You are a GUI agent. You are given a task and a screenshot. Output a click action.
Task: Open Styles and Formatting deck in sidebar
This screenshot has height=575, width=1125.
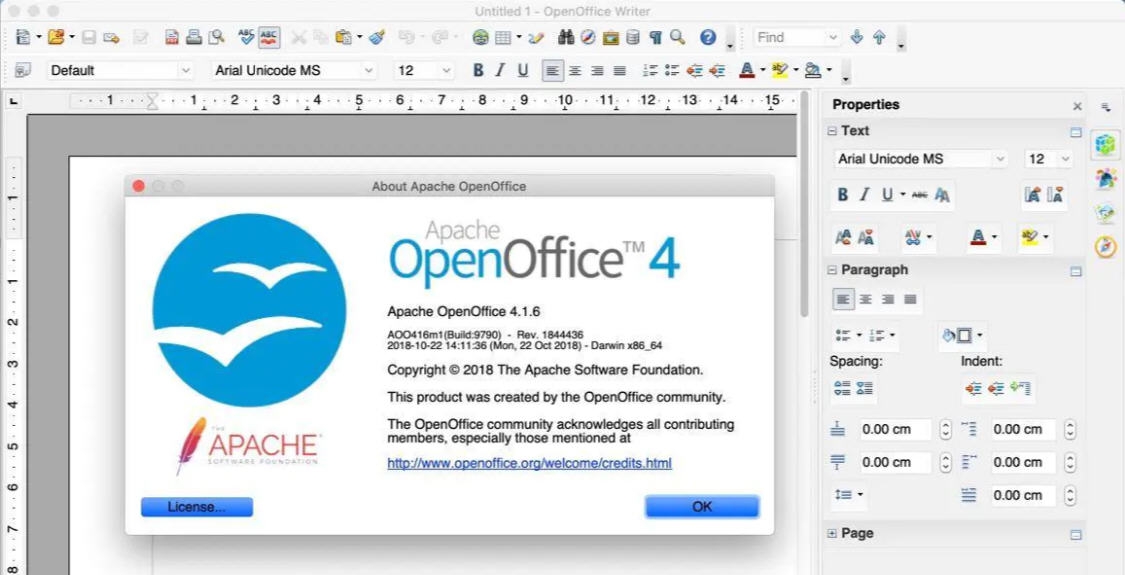pos(1106,178)
